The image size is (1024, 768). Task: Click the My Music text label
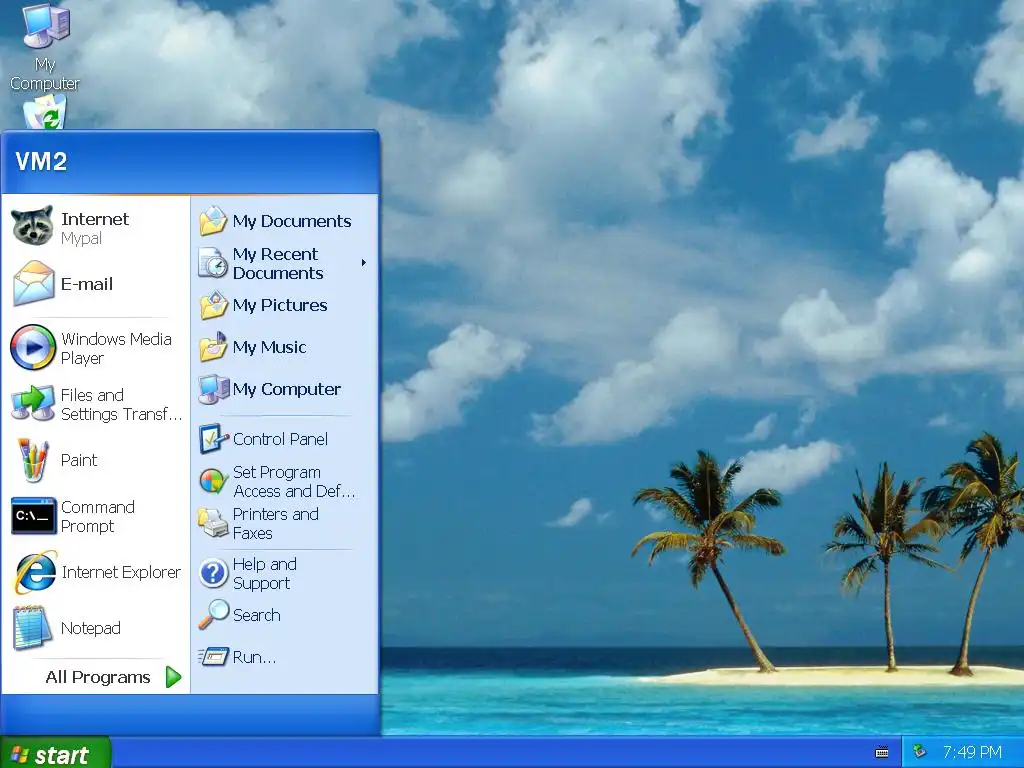[270, 347]
